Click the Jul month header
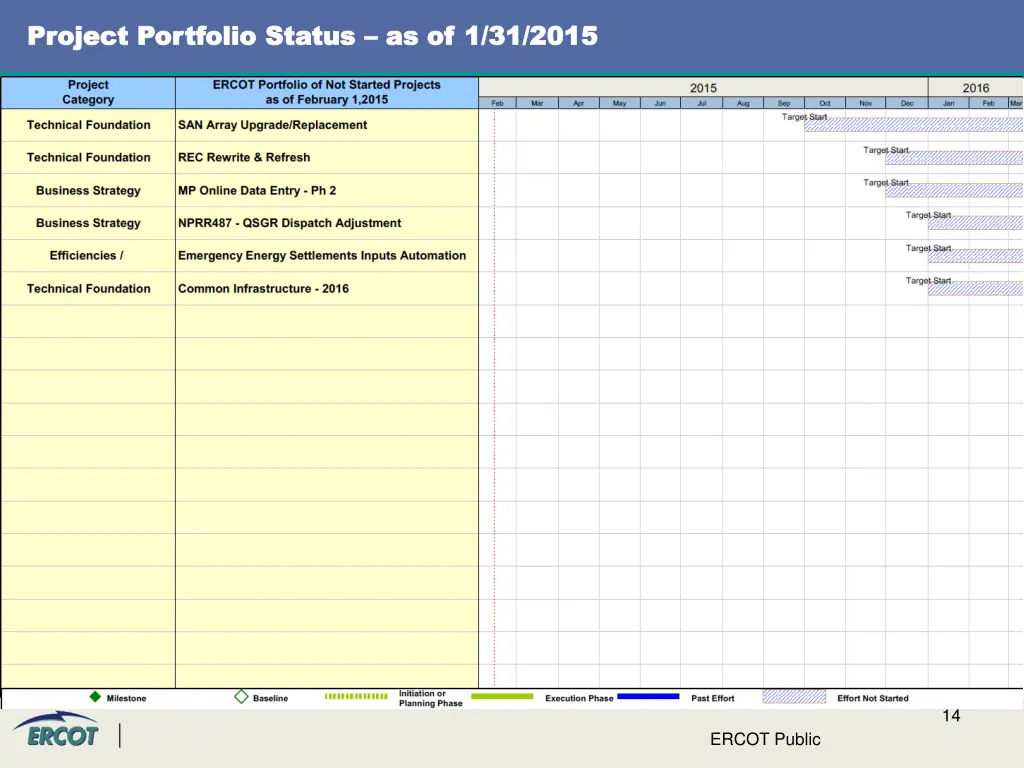 701,103
